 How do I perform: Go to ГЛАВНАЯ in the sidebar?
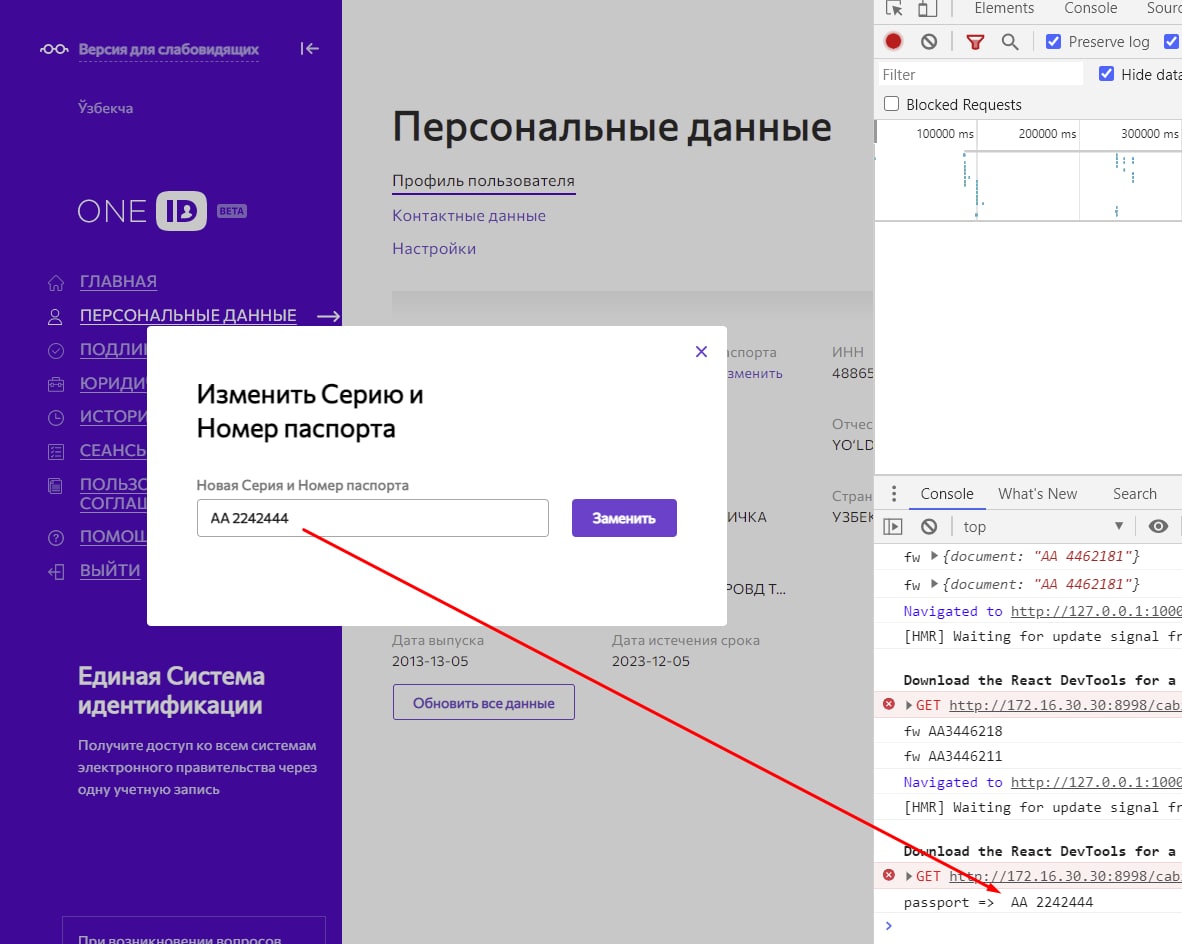tap(118, 282)
